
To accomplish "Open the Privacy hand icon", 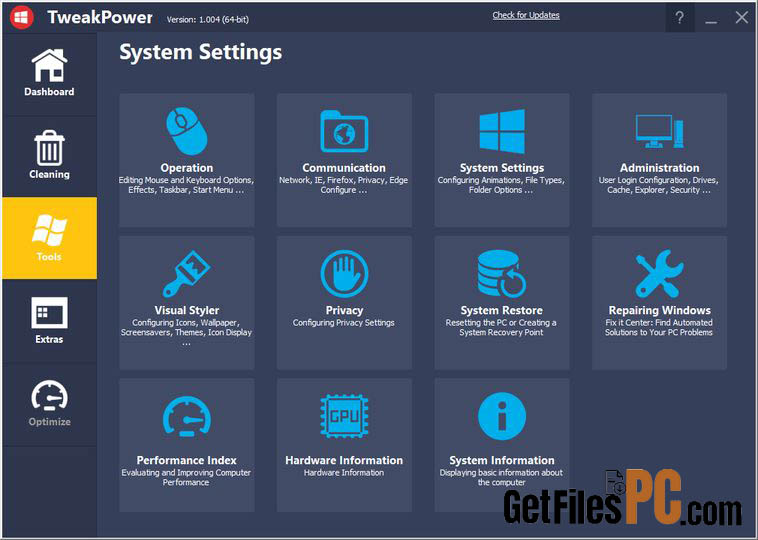I will [x=344, y=274].
